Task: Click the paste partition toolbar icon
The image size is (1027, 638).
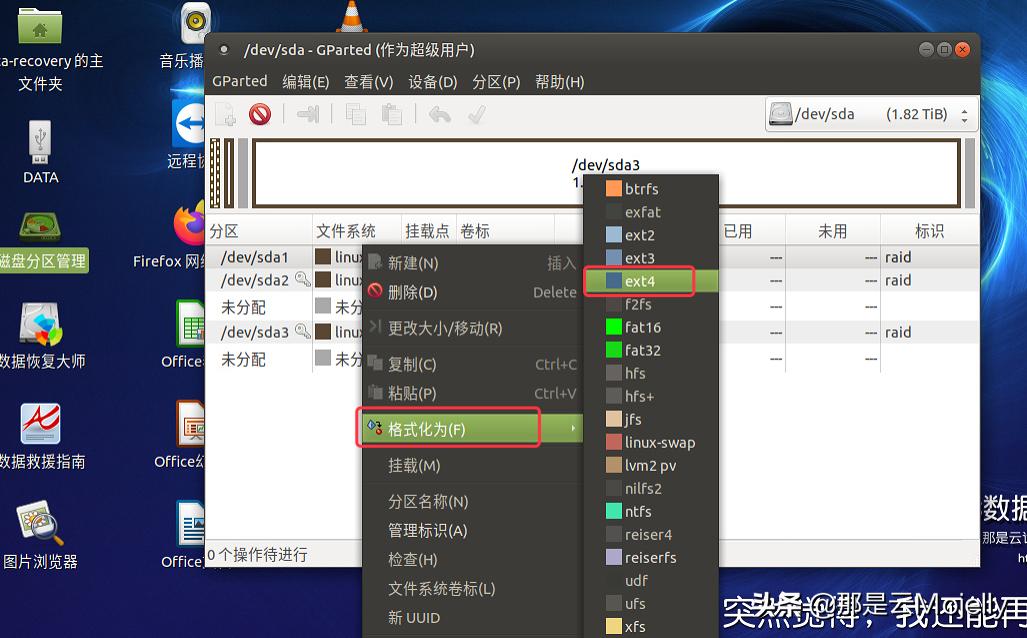Action: tap(390, 114)
